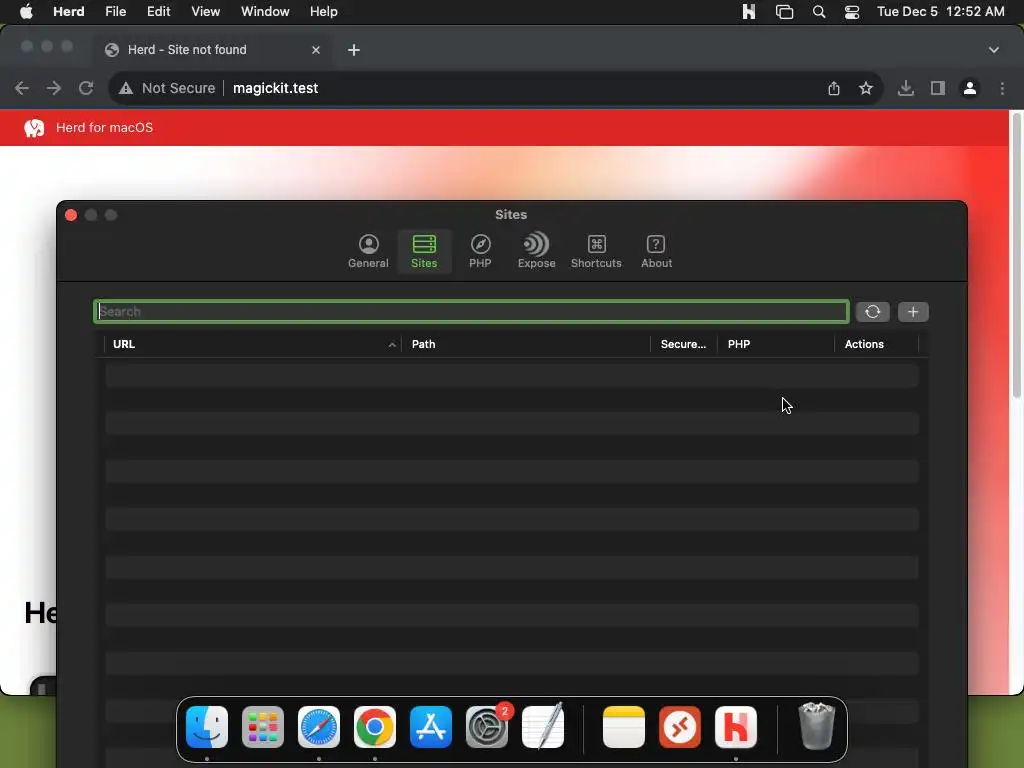Open Trash from the Dock

click(816, 726)
